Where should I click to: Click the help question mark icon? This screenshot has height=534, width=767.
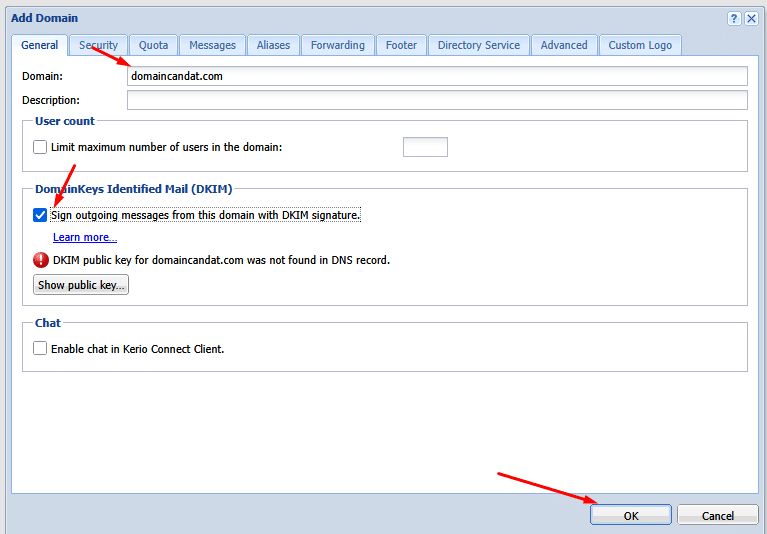[735, 18]
